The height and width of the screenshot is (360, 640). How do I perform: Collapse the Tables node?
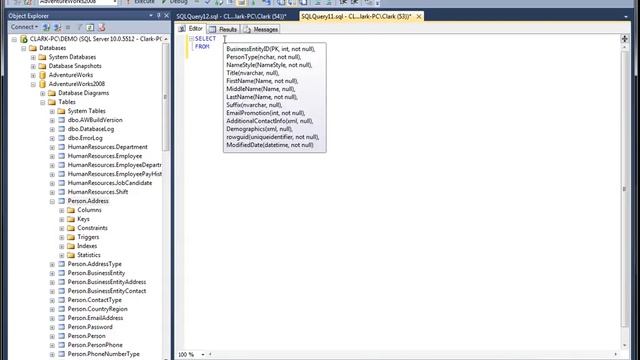[42, 102]
